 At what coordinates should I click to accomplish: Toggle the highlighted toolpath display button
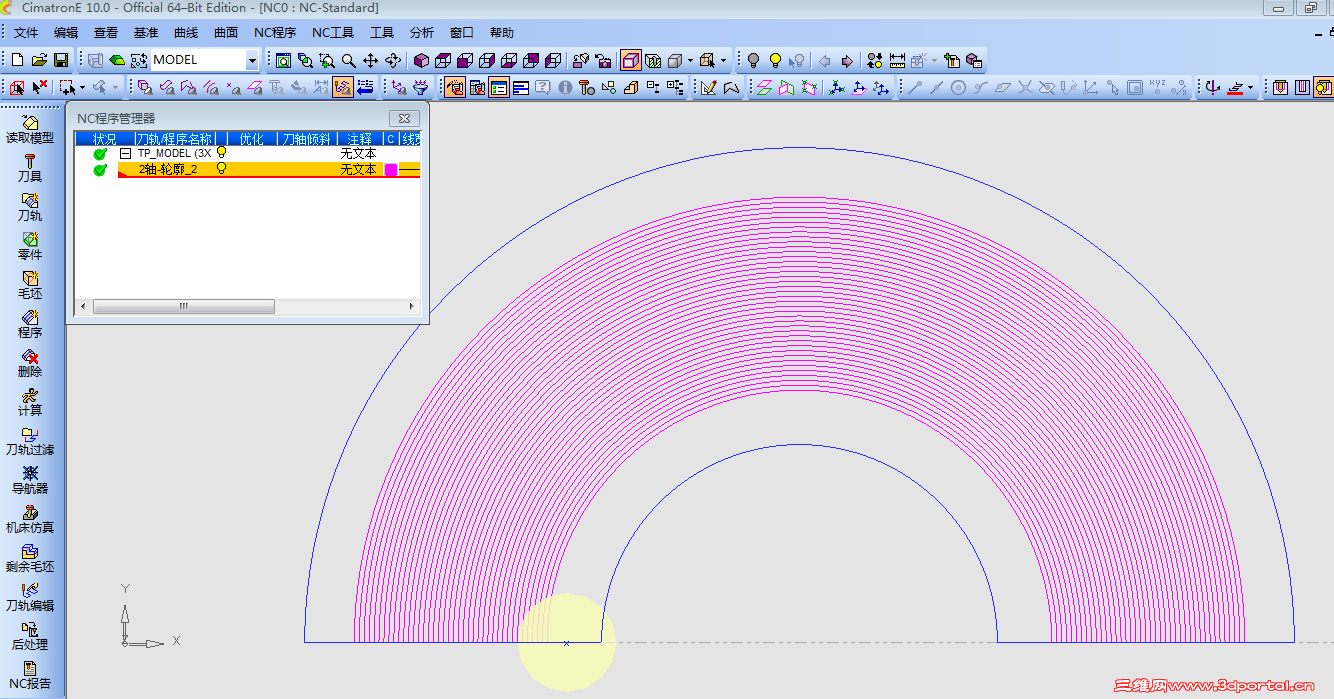[343, 88]
